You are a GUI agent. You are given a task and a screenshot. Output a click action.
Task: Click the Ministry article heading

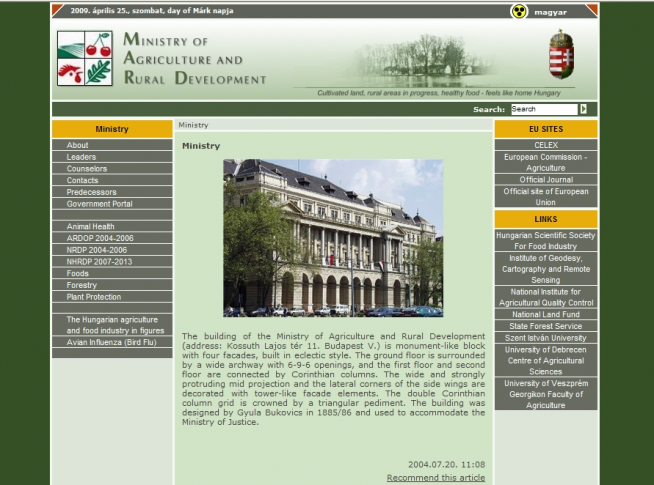201,146
